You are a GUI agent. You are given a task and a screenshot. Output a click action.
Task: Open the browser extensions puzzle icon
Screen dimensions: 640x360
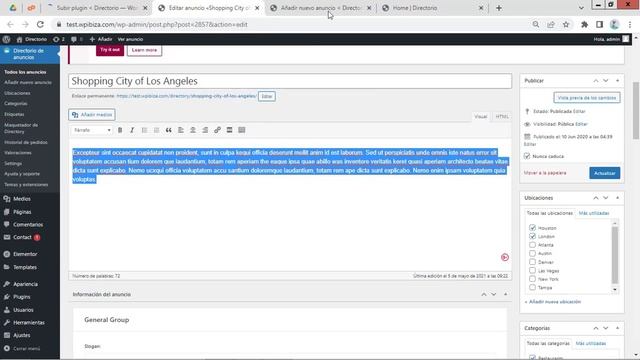[584, 24]
